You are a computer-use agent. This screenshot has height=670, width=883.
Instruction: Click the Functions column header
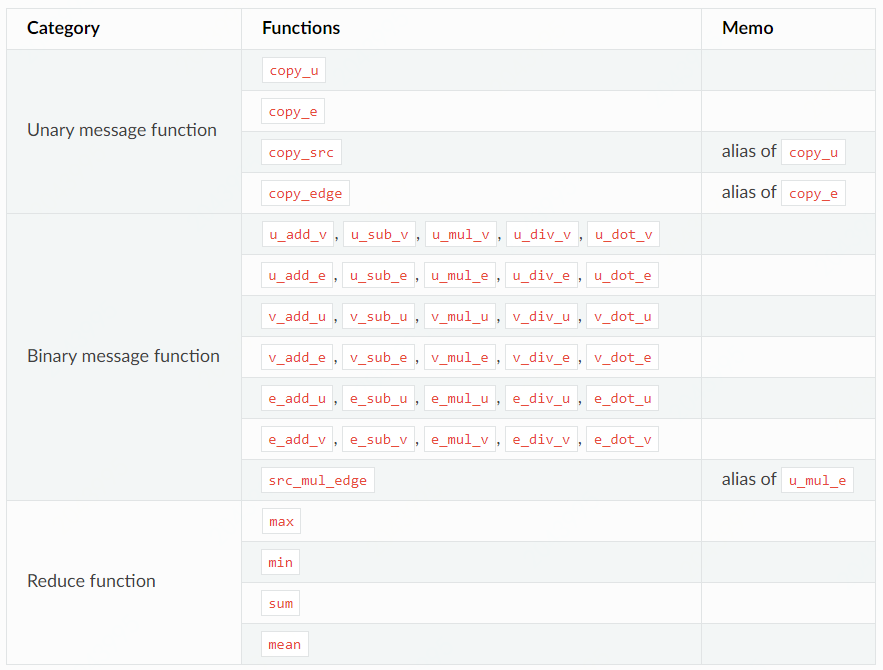point(301,28)
